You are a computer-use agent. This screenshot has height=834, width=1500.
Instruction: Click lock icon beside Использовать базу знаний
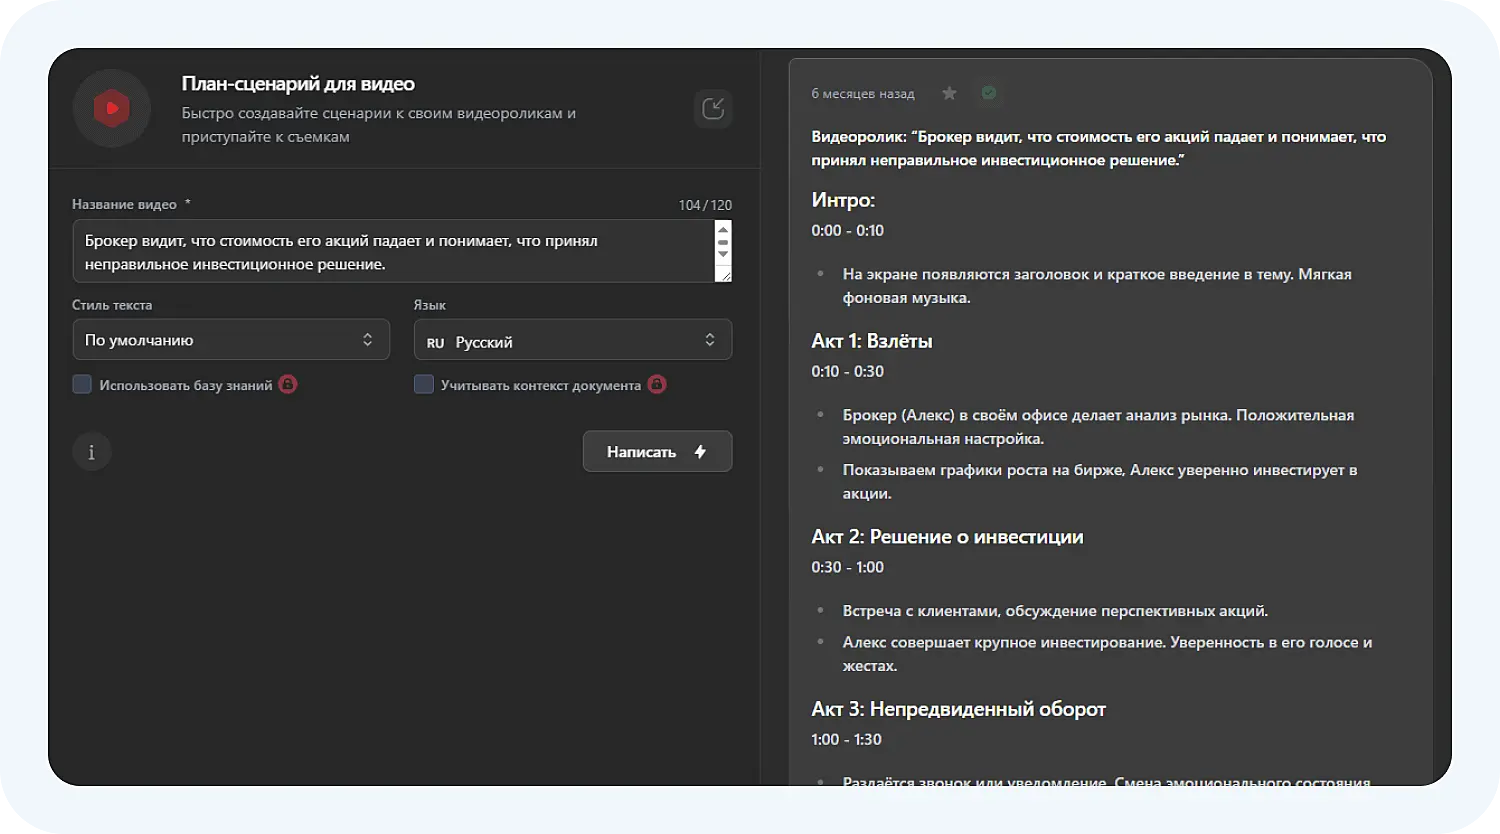(288, 385)
